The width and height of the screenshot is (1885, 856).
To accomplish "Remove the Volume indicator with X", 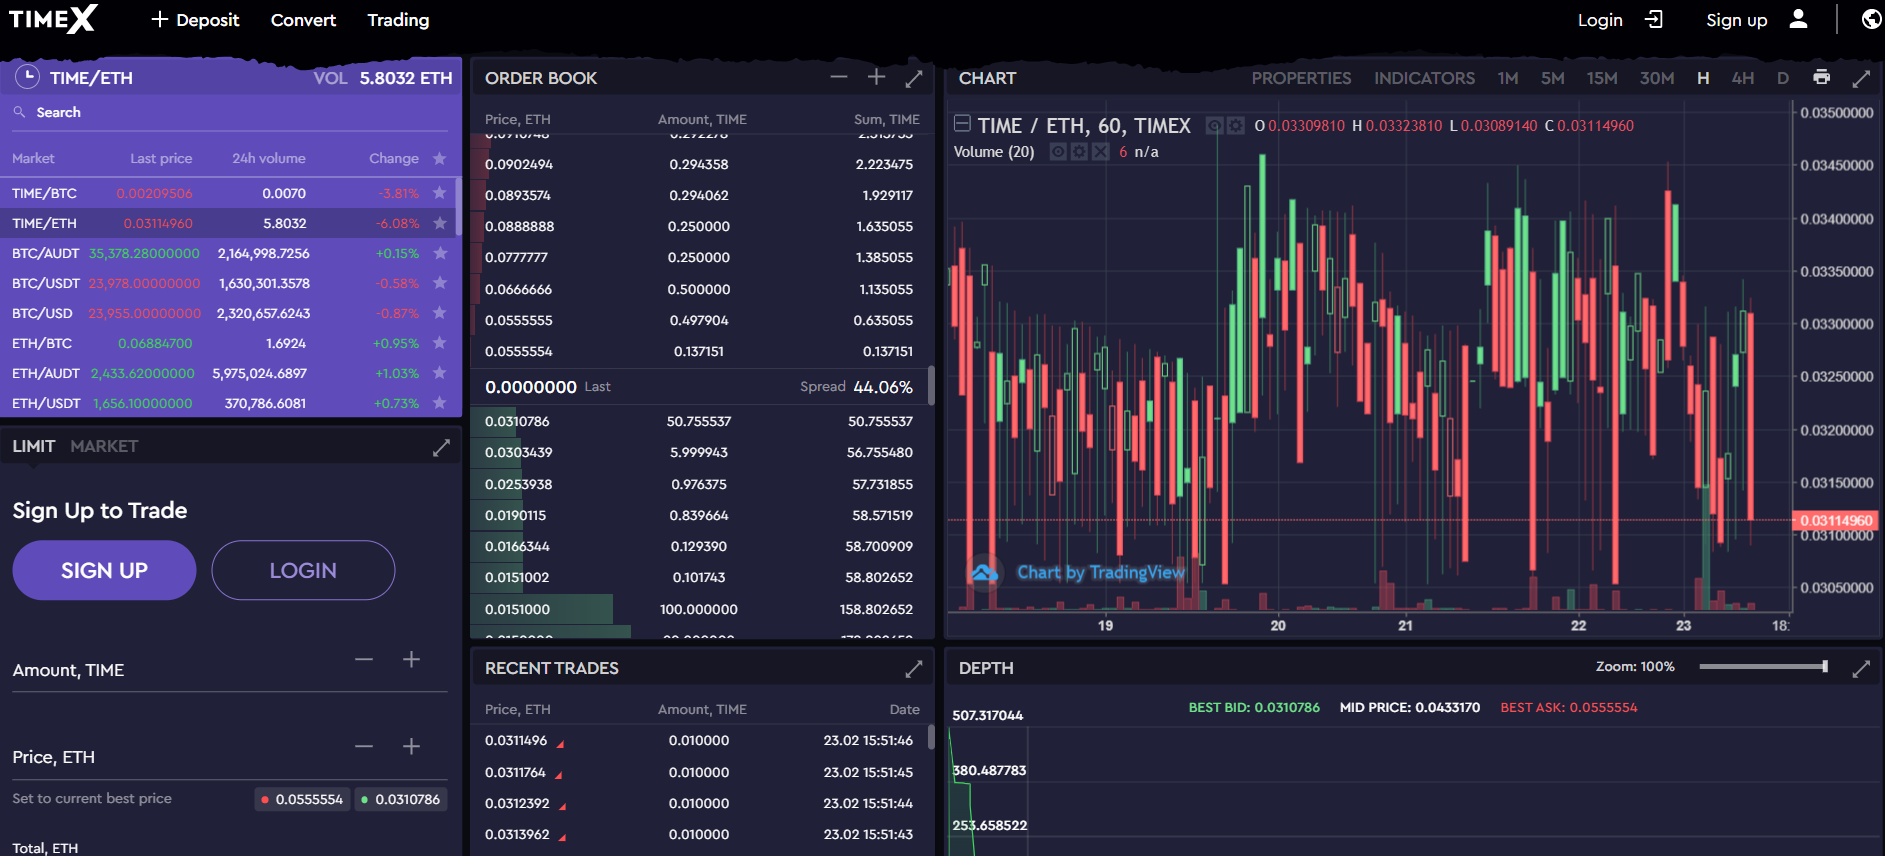I will 1100,152.
